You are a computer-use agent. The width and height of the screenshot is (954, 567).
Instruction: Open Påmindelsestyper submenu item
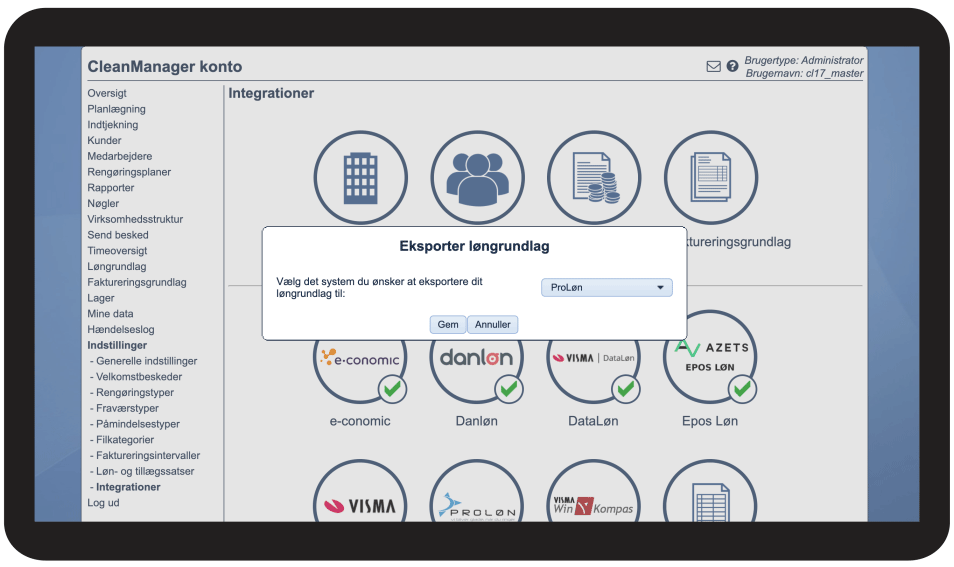coord(135,425)
